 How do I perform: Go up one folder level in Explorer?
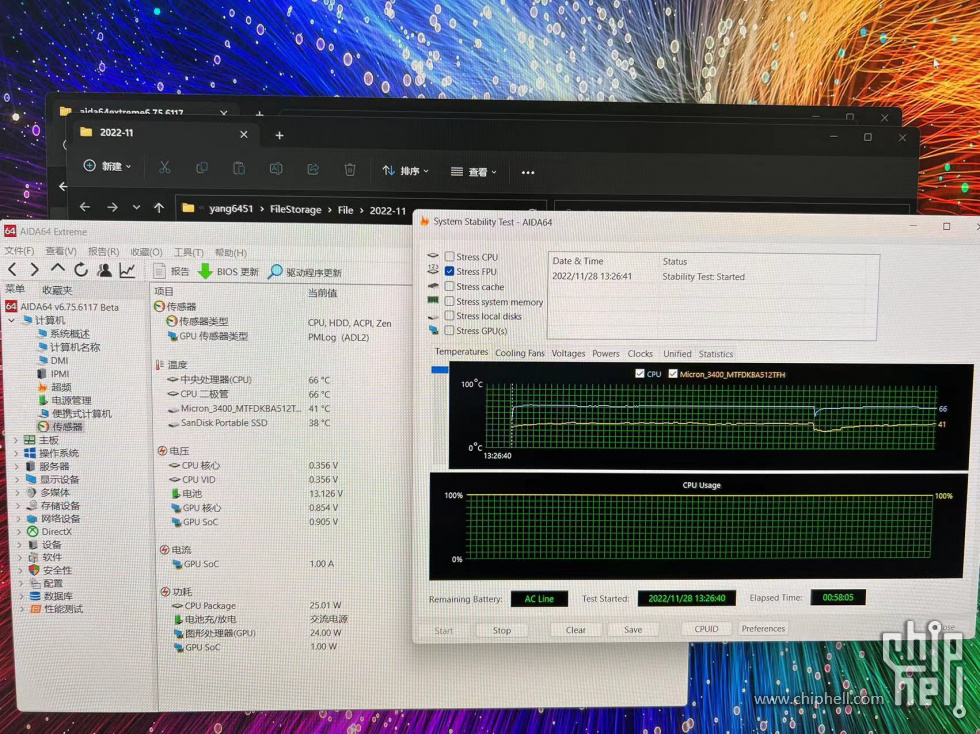point(159,208)
